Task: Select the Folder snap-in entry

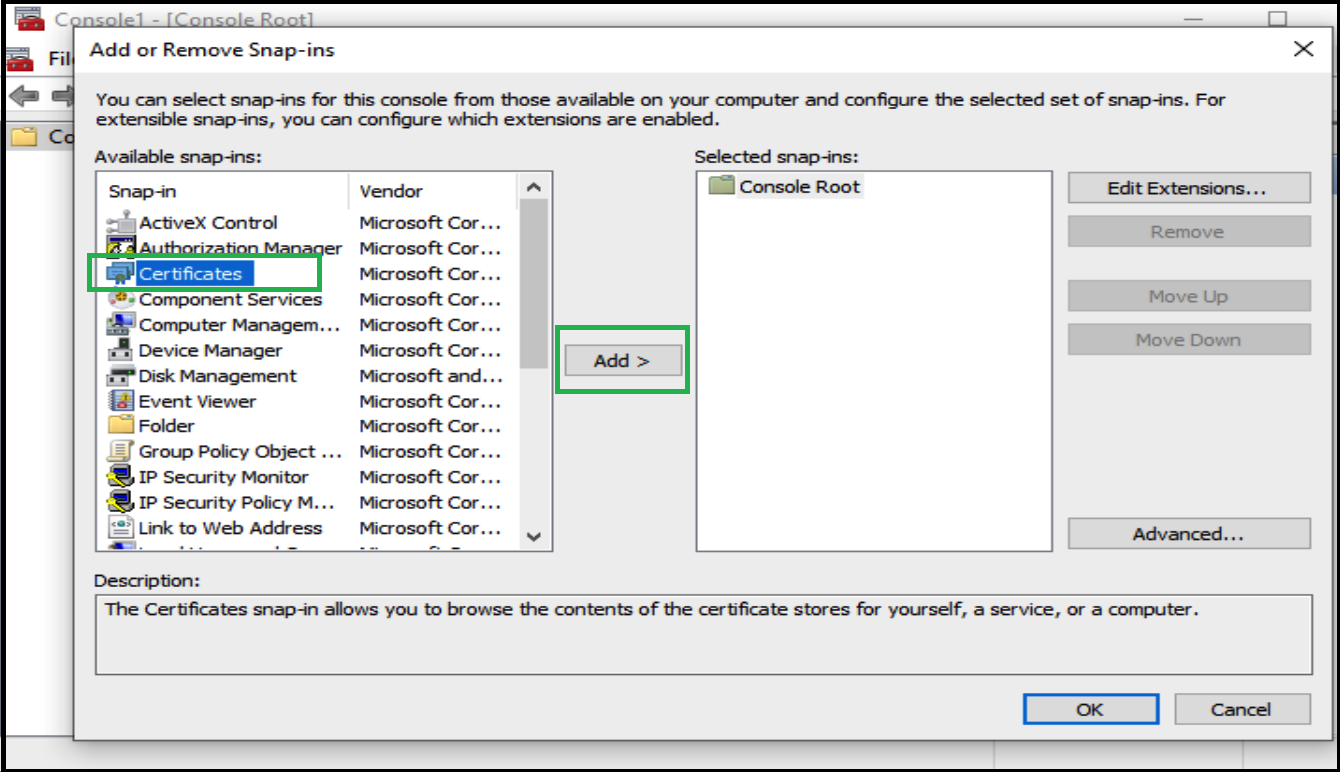Action: [x=166, y=426]
